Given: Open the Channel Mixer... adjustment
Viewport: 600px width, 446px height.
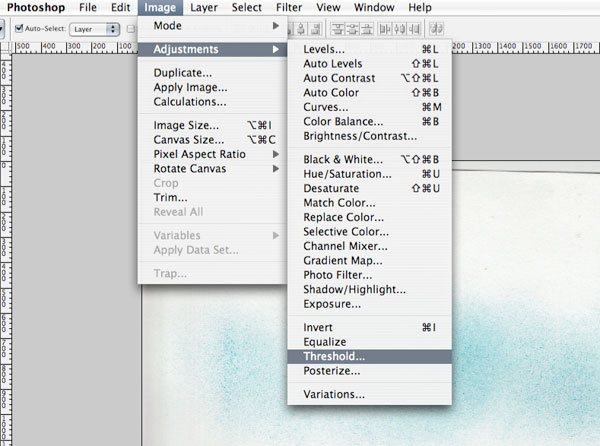Looking at the screenshot, I should click(370, 246).
